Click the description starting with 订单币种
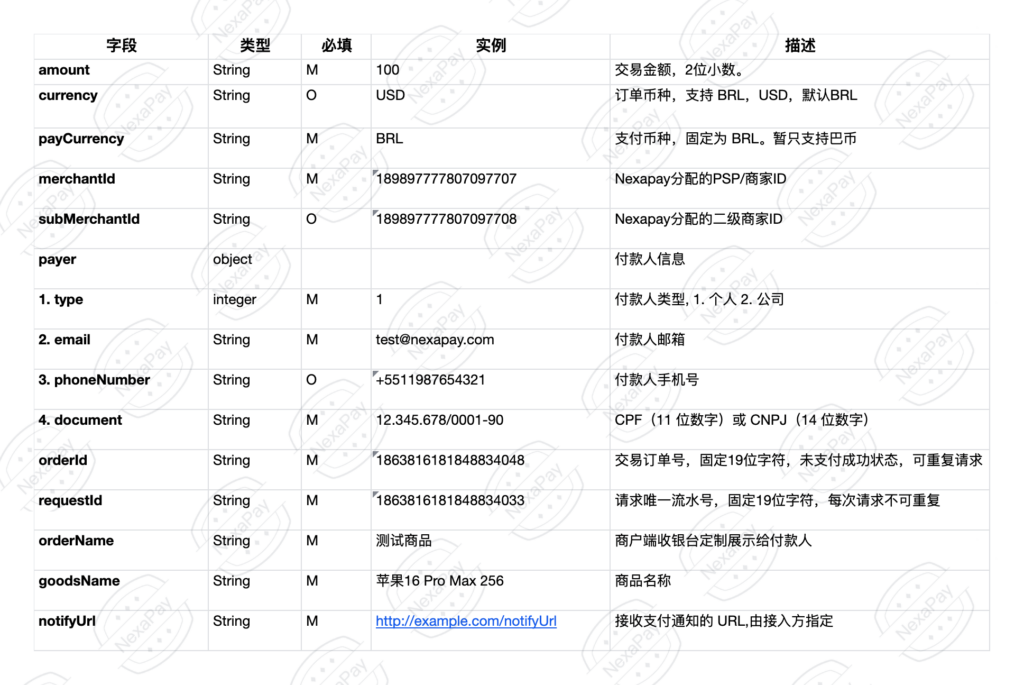Image resolution: width=1024 pixels, height=685 pixels. (736, 95)
